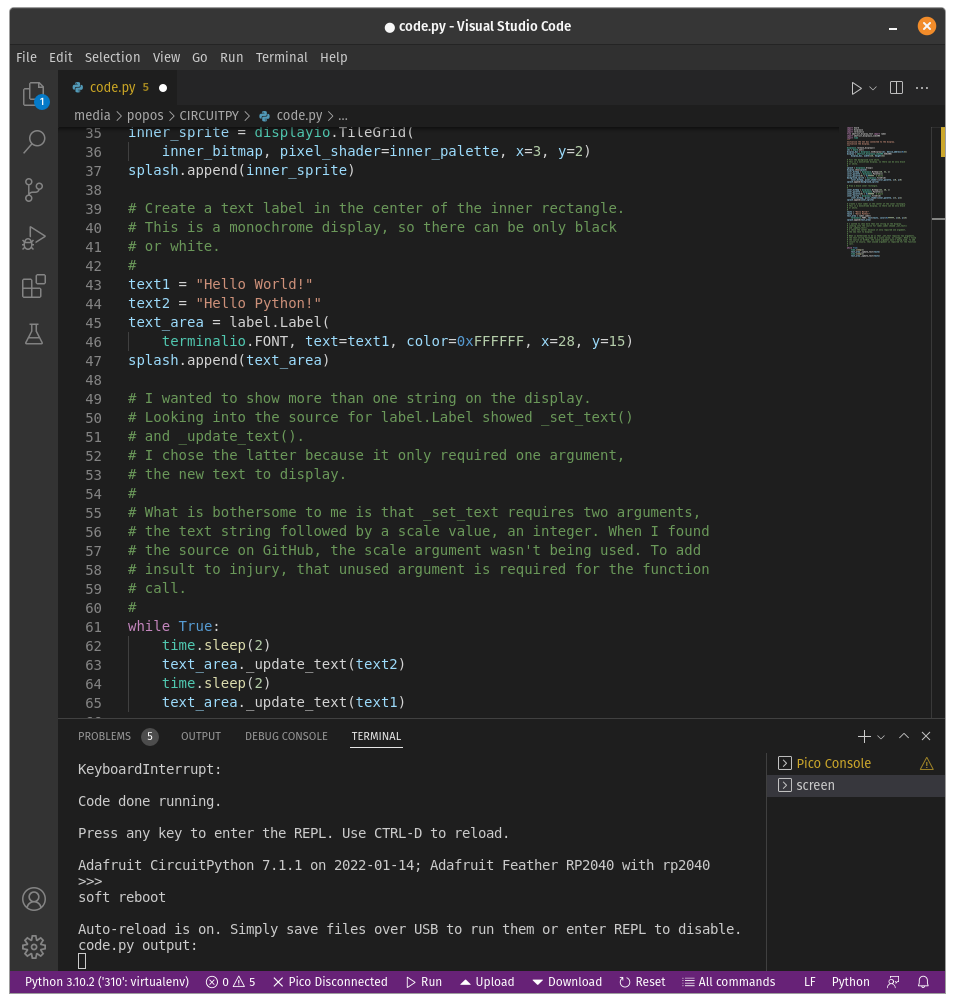Open the Edit menu

(x=61, y=58)
